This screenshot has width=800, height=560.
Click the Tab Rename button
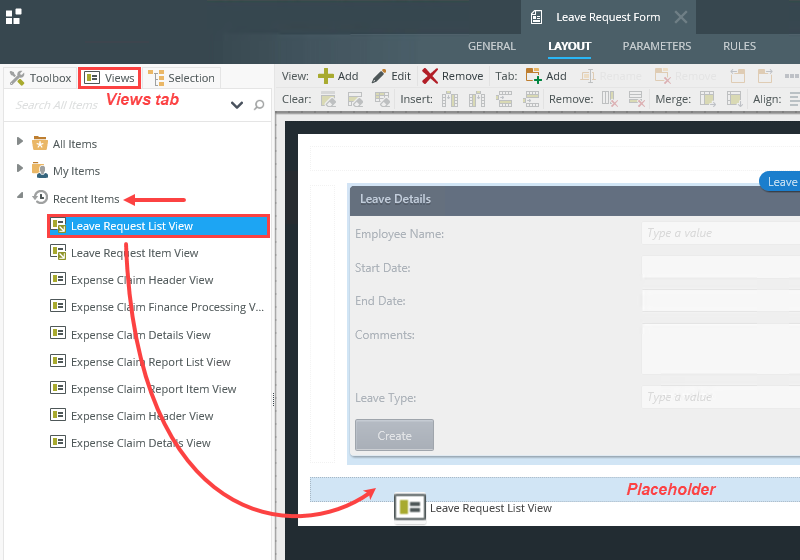[x=611, y=76]
